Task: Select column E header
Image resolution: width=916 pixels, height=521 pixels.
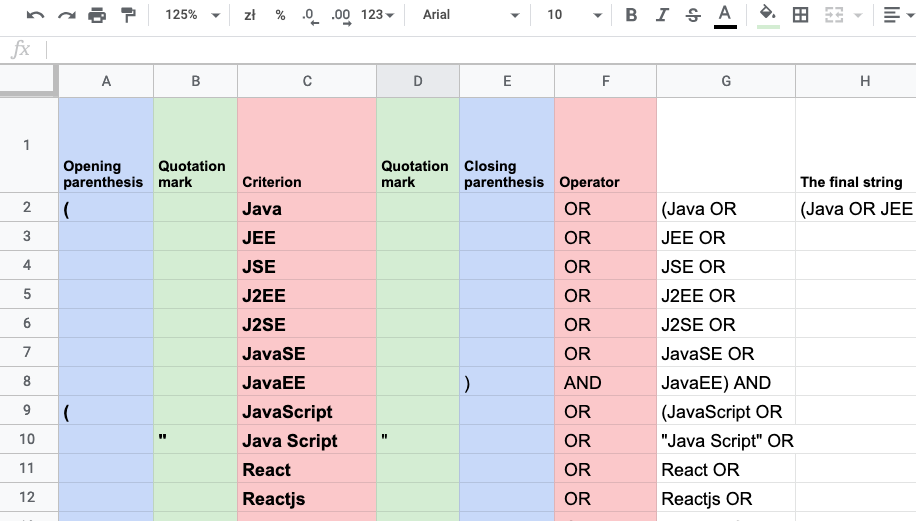Action: coord(507,81)
